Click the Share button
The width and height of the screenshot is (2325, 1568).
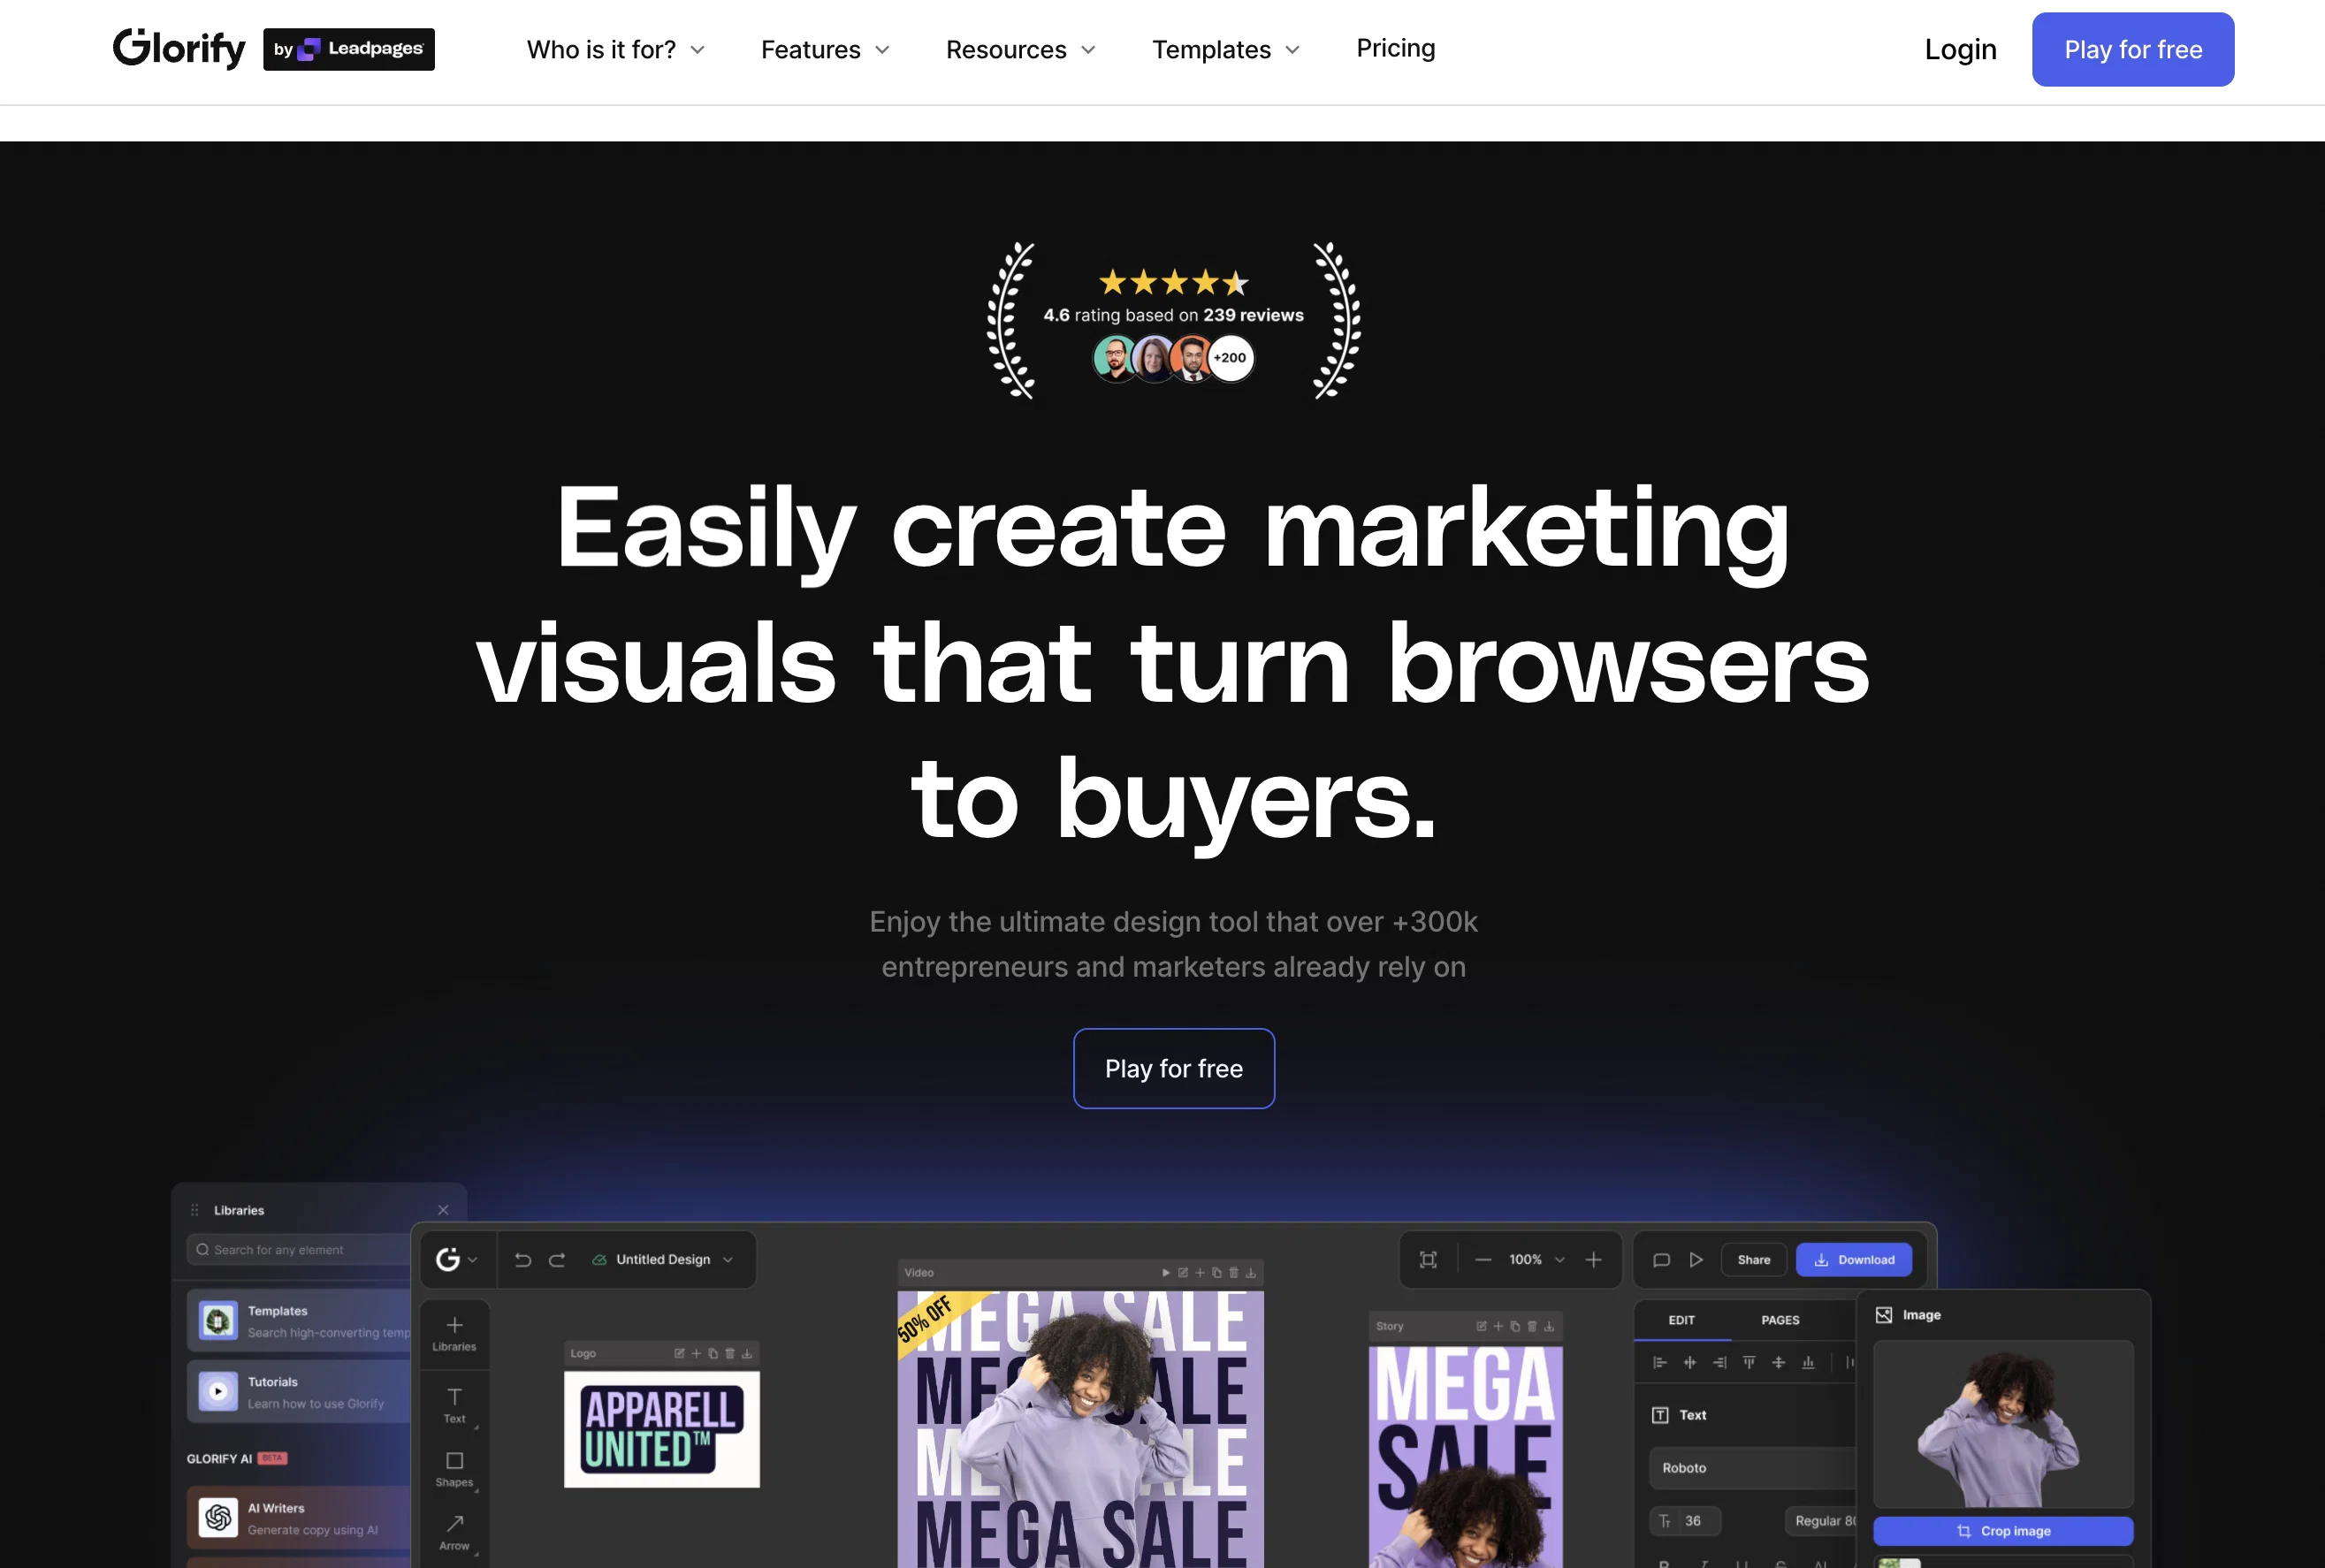[1754, 1260]
